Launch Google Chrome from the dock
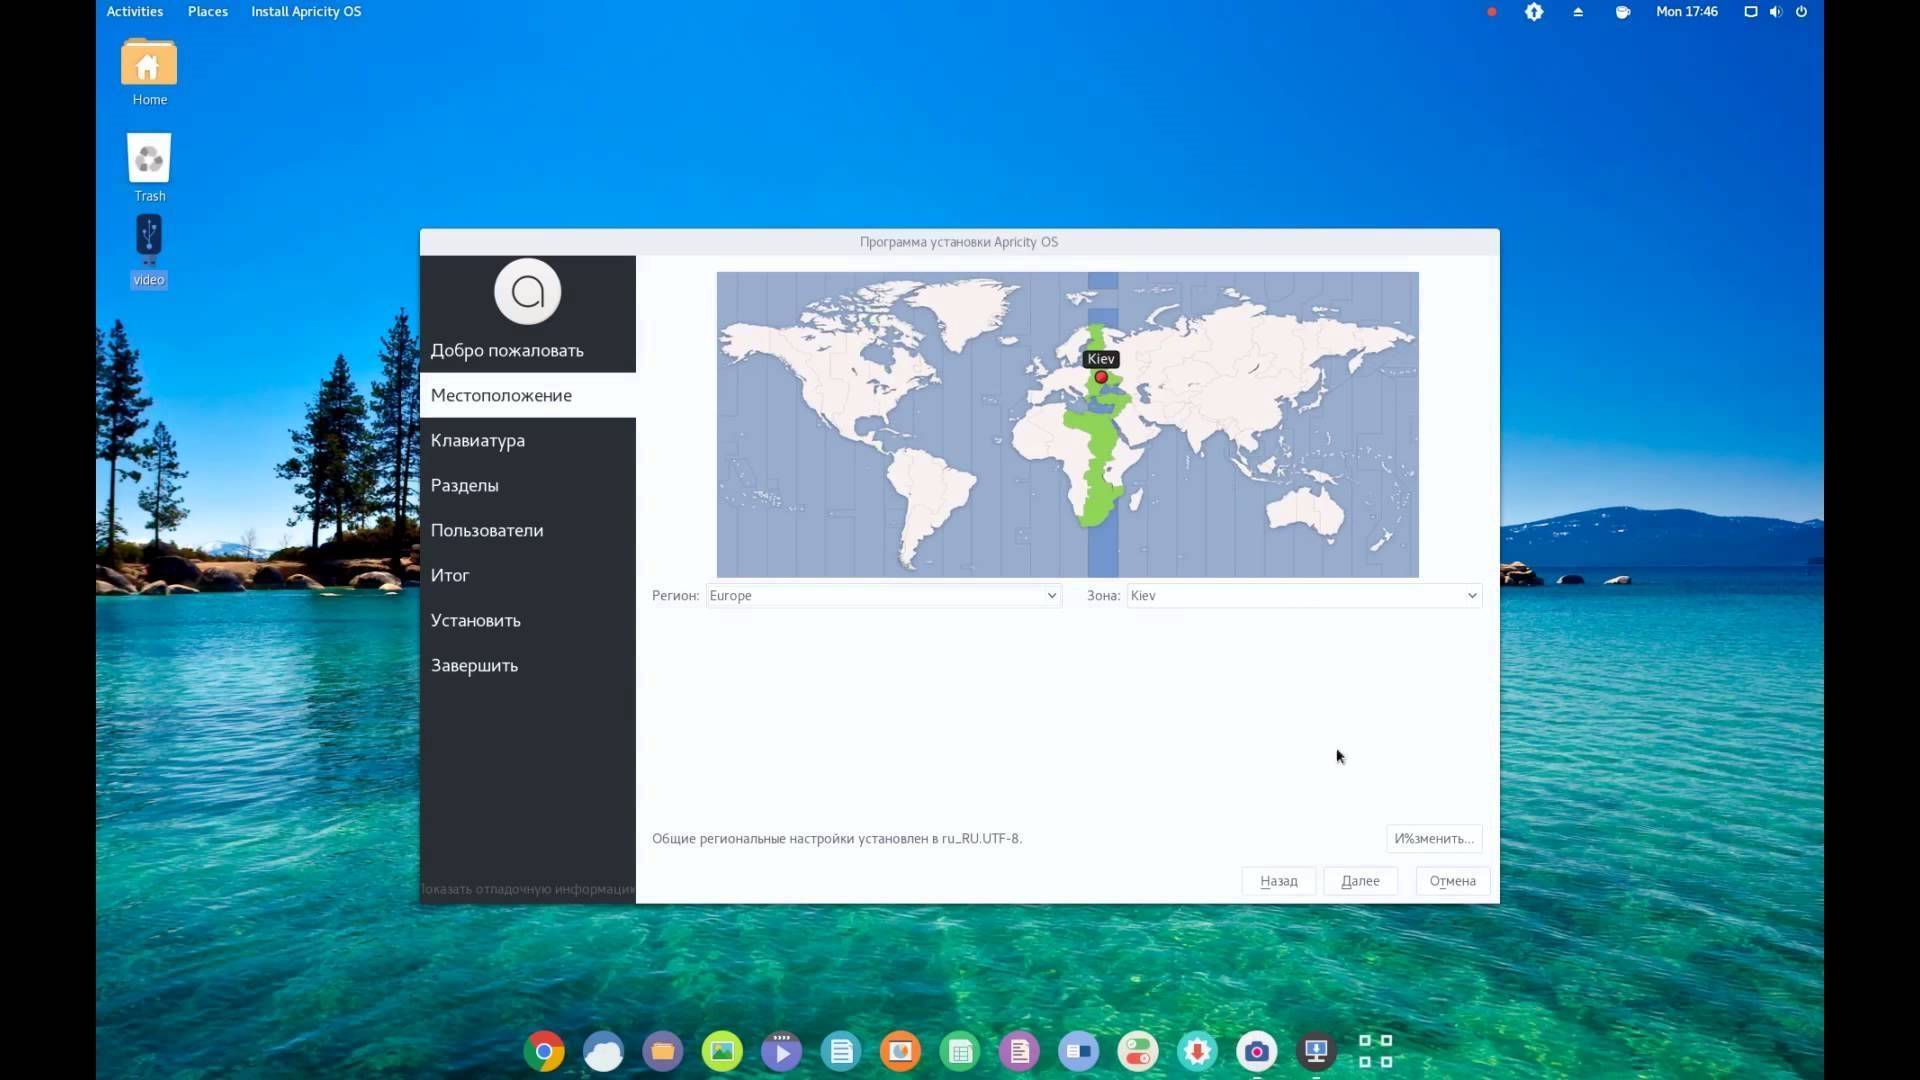Screen dimensions: 1920x1080 coord(544,1052)
